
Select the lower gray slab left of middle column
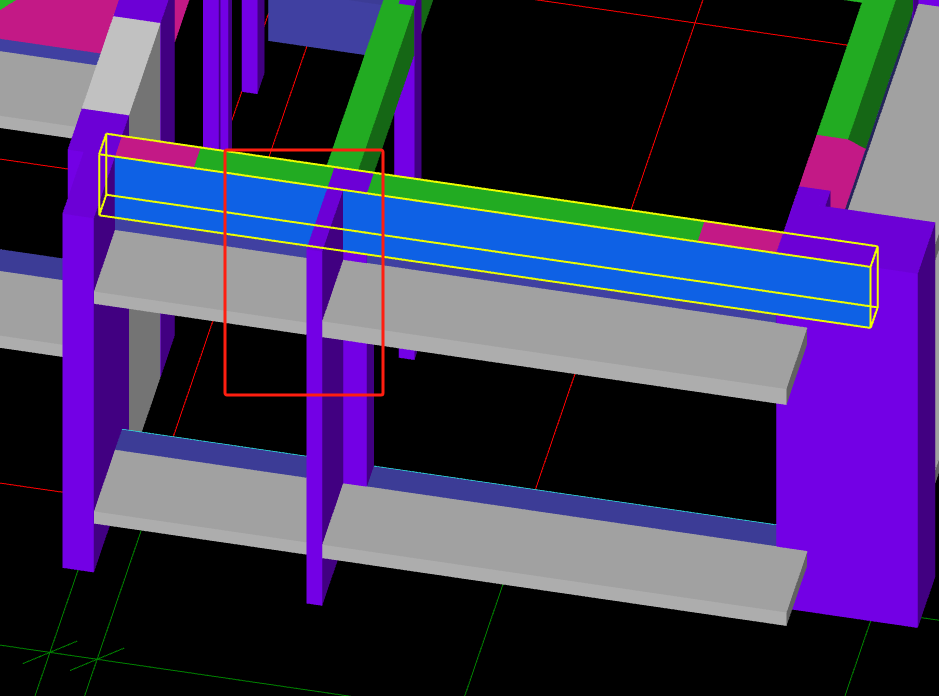[201, 501]
